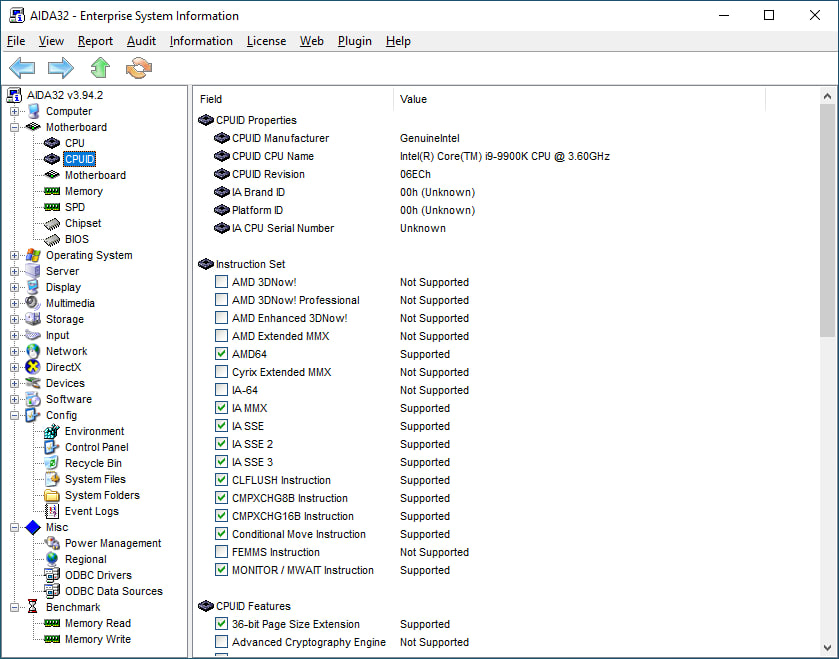Screen dimensions: 839x659
Task: Toggle the IA-64 checkbox
Action: point(221,389)
